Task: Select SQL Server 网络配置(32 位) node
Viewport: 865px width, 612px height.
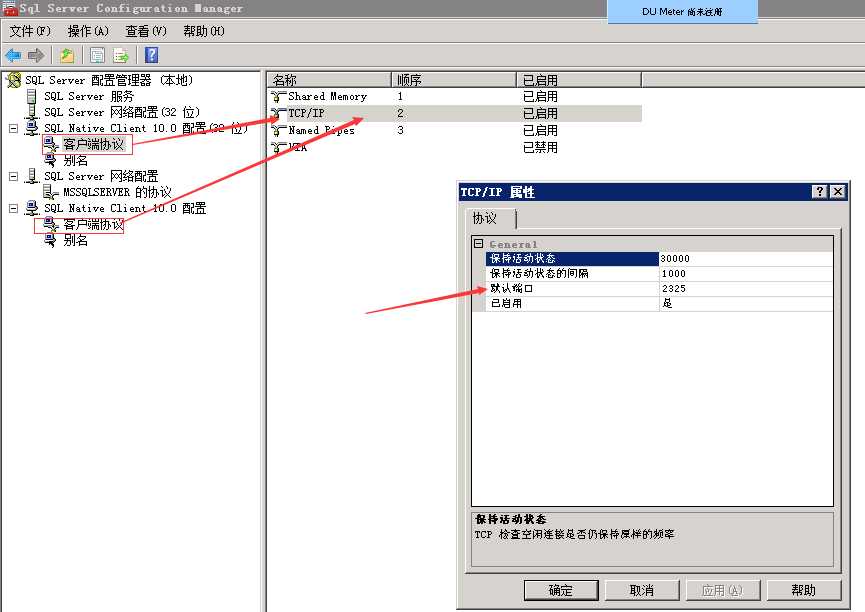Action: coord(122,113)
